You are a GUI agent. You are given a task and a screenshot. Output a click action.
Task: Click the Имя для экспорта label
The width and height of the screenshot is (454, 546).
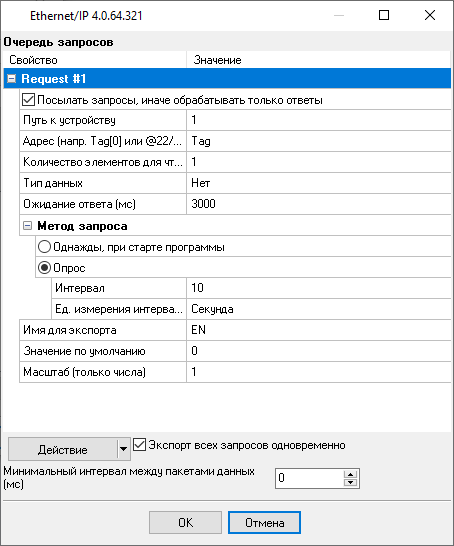(70, 330)
